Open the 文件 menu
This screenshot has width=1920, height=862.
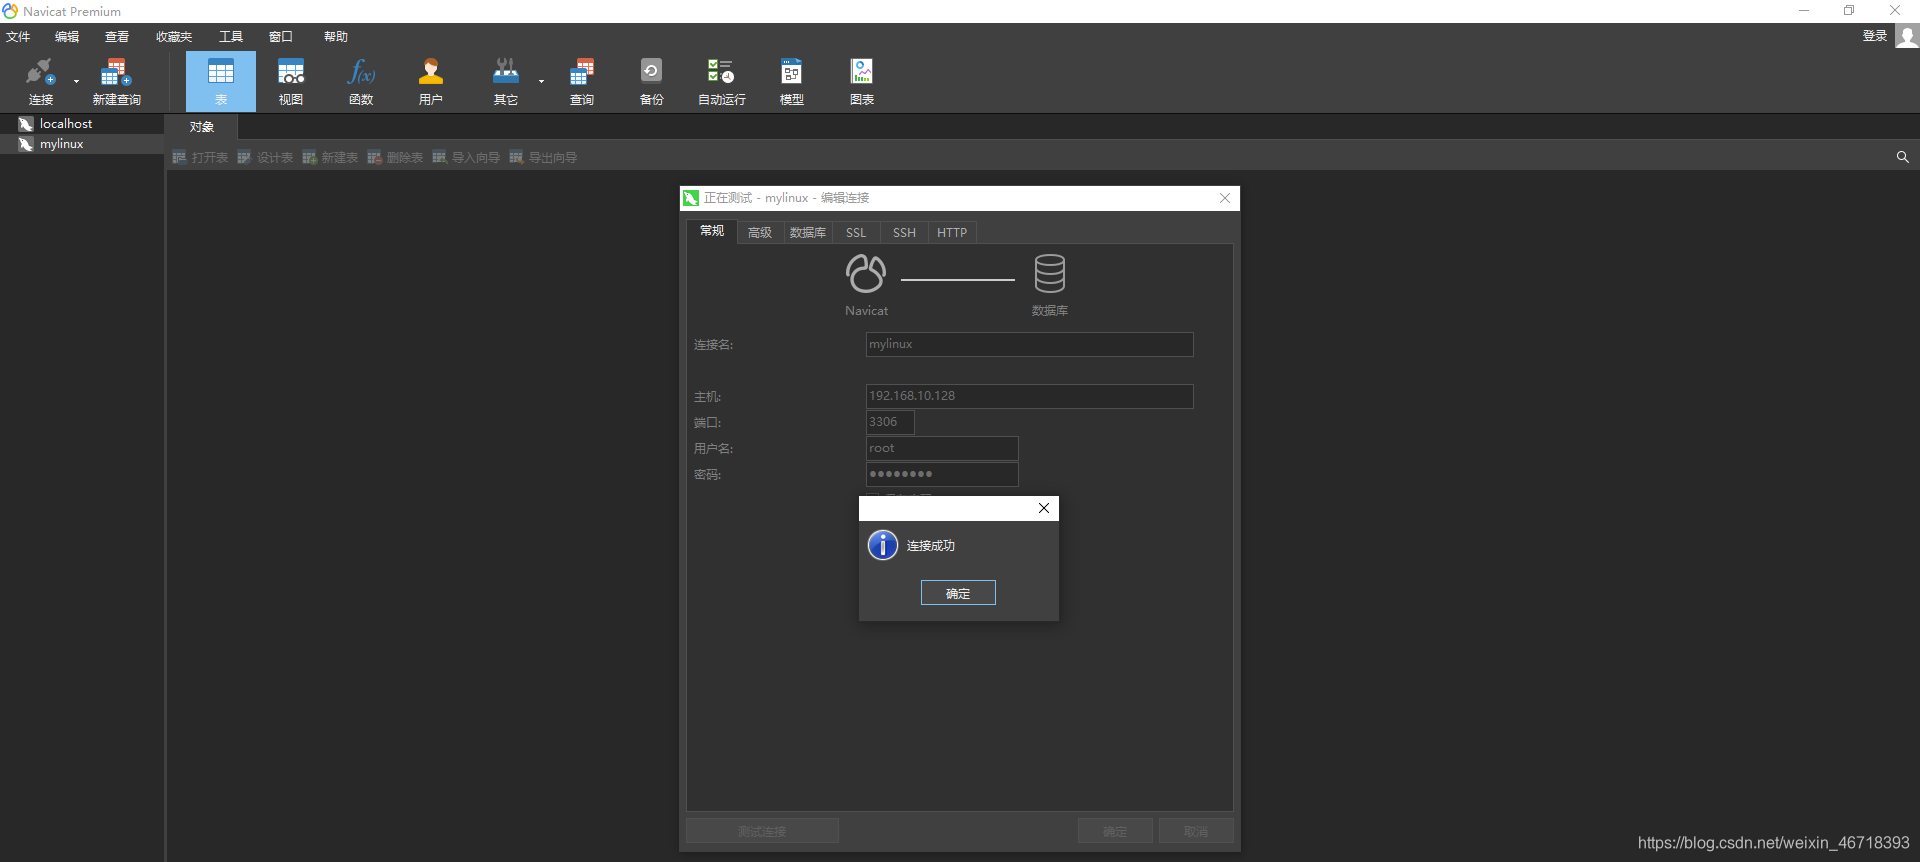(x=18, y=37)
